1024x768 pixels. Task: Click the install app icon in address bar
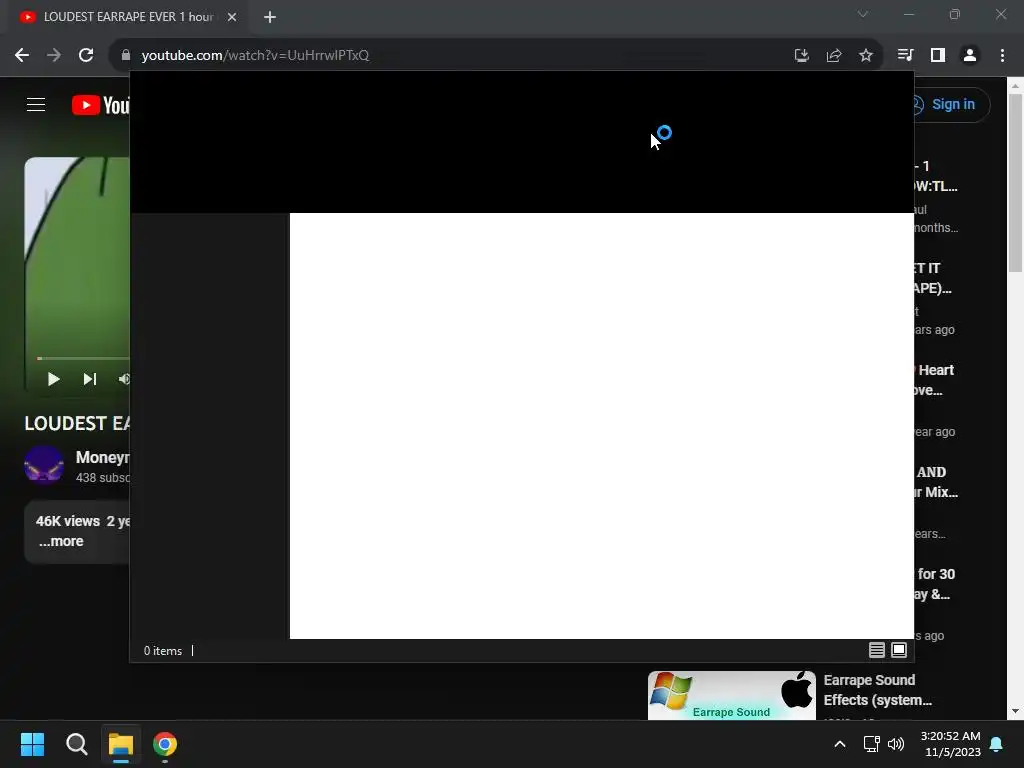click(x=802, y=56)
